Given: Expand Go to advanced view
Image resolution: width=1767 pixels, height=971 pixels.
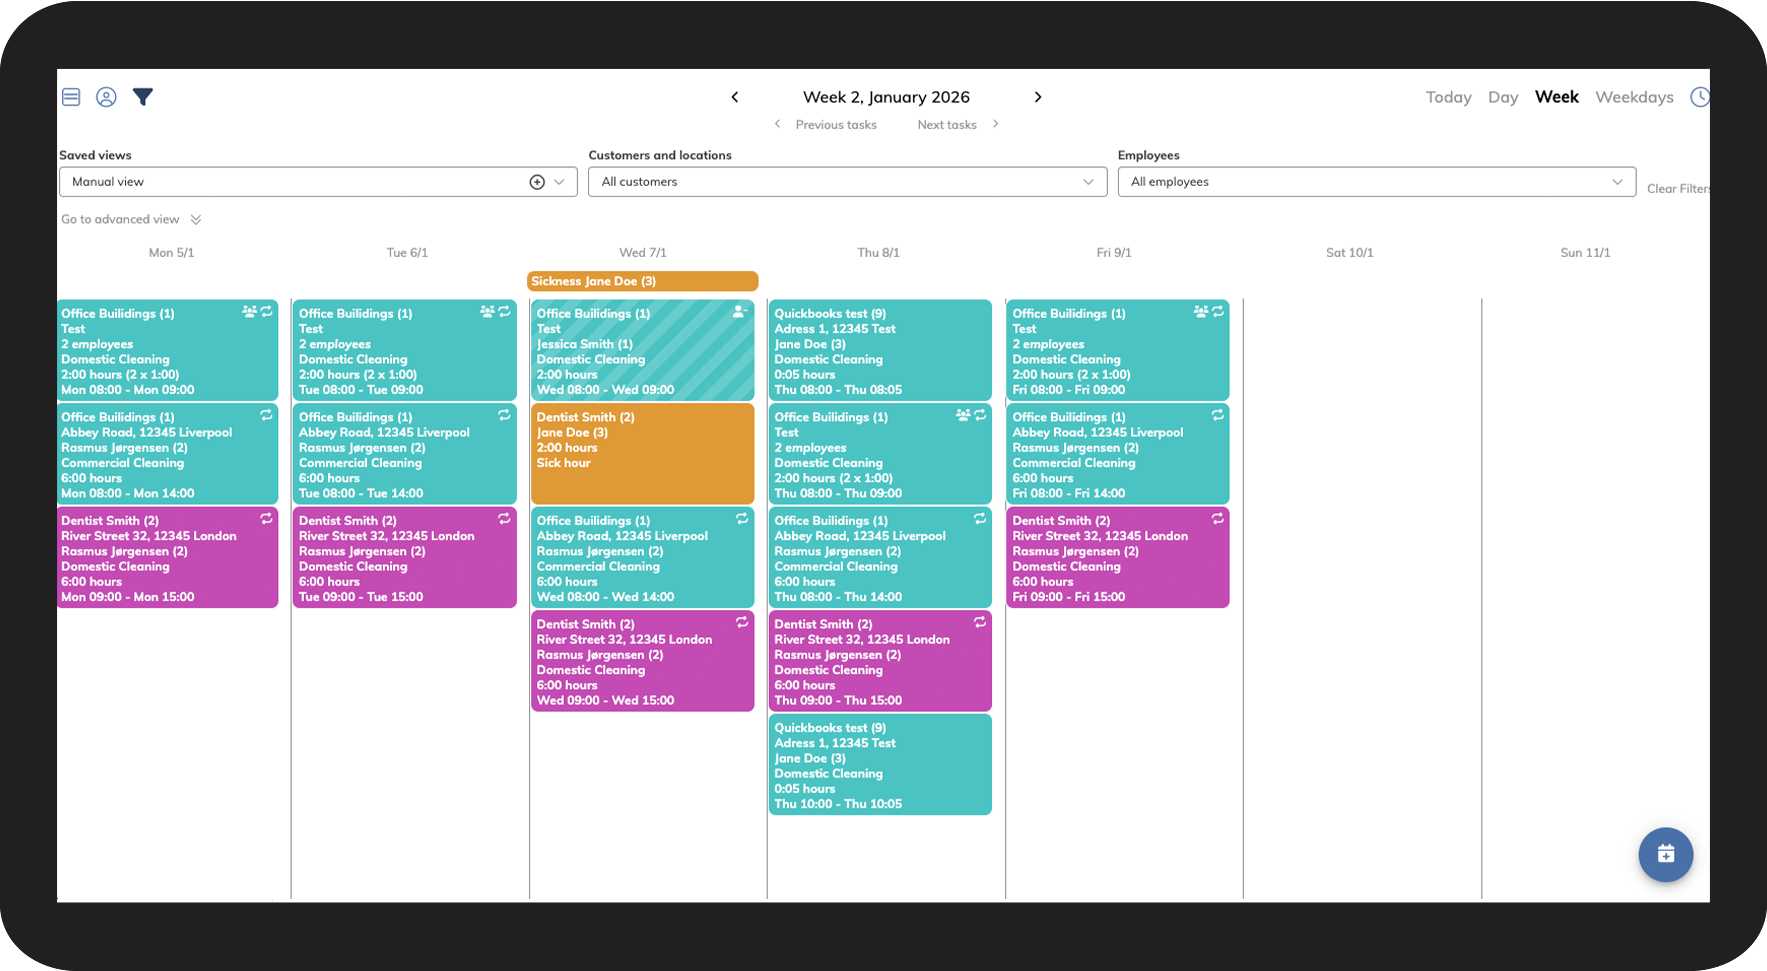Looking at the screenshot, I should (x=131, y=219).
